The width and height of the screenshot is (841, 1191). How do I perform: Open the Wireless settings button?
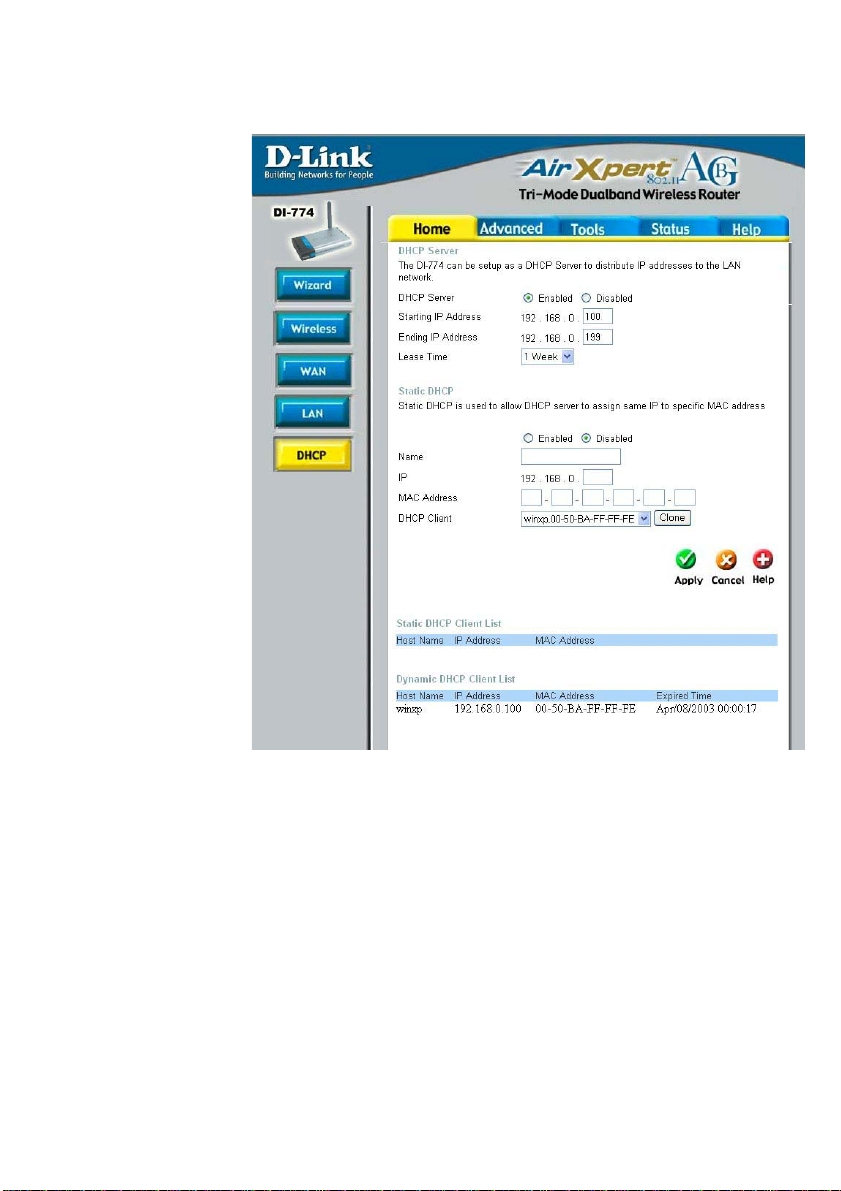pos(313,329)
